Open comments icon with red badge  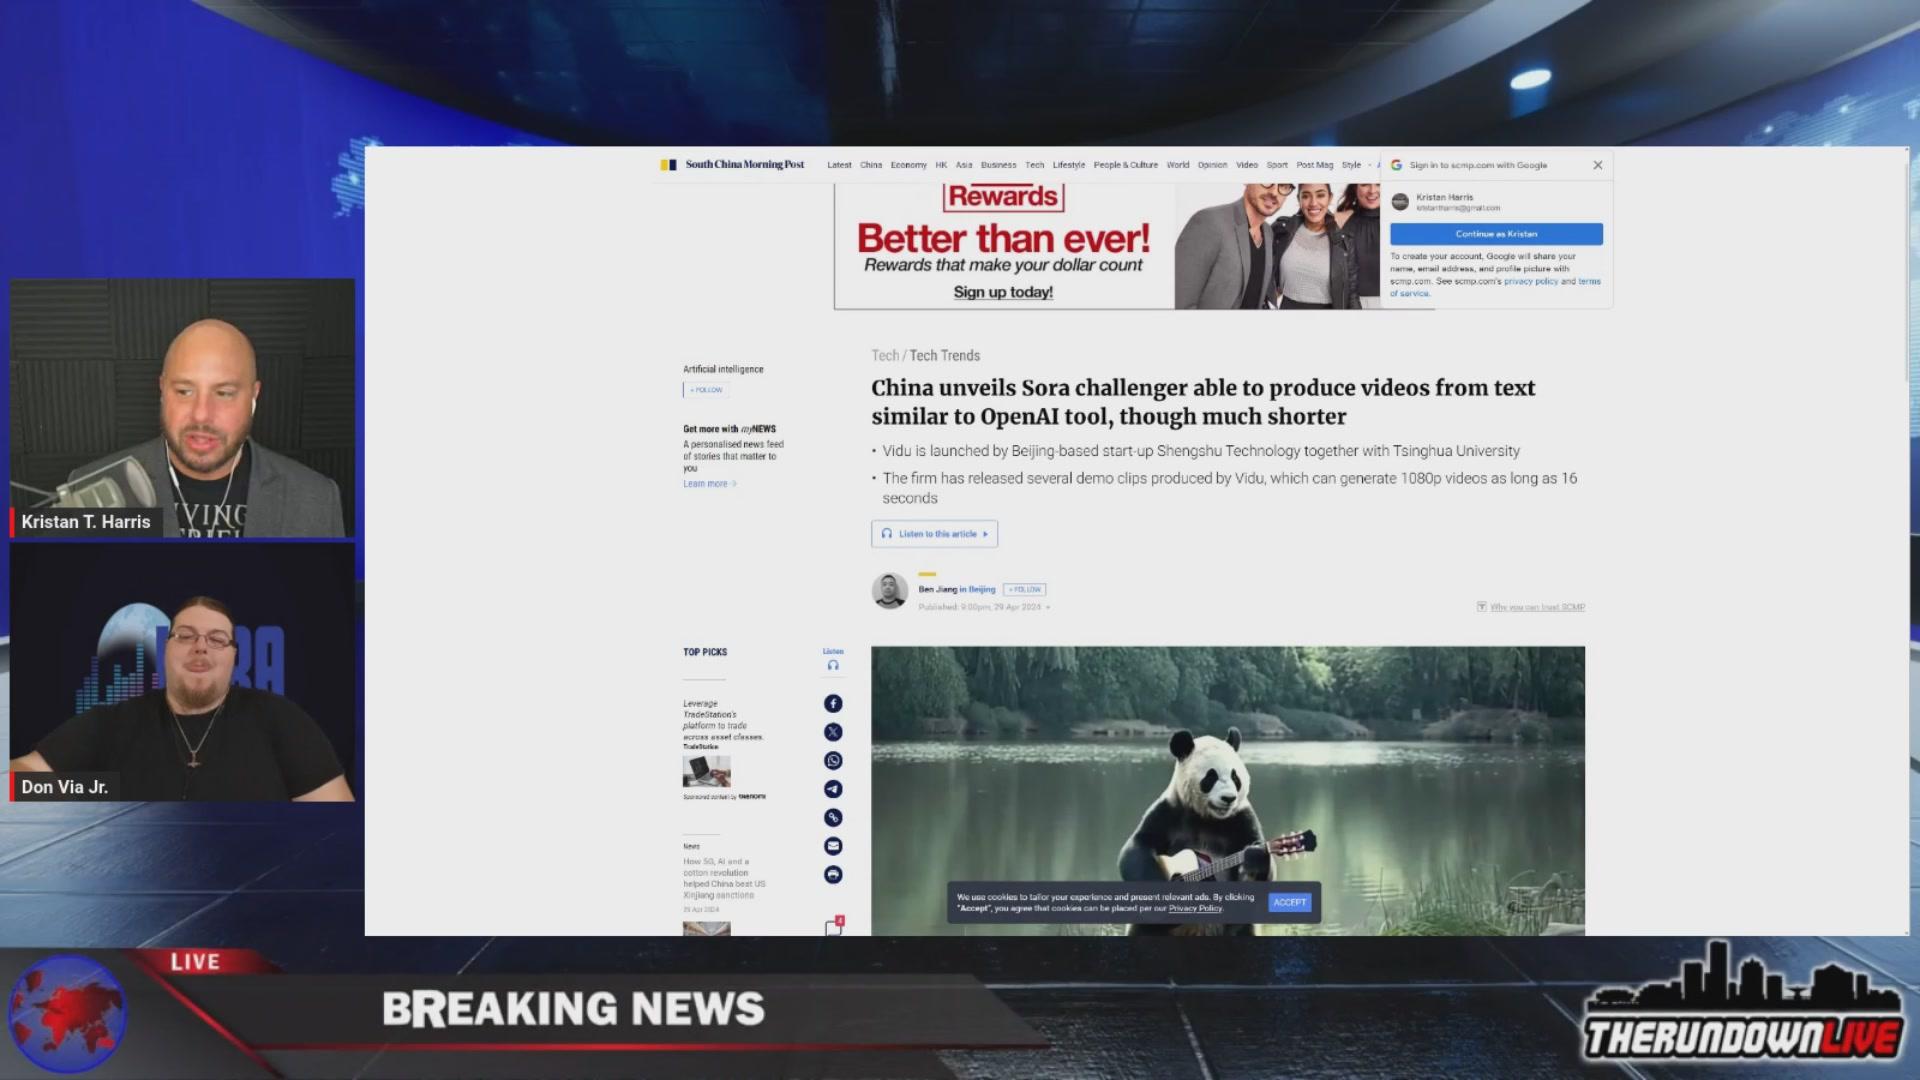pos(833,928)
